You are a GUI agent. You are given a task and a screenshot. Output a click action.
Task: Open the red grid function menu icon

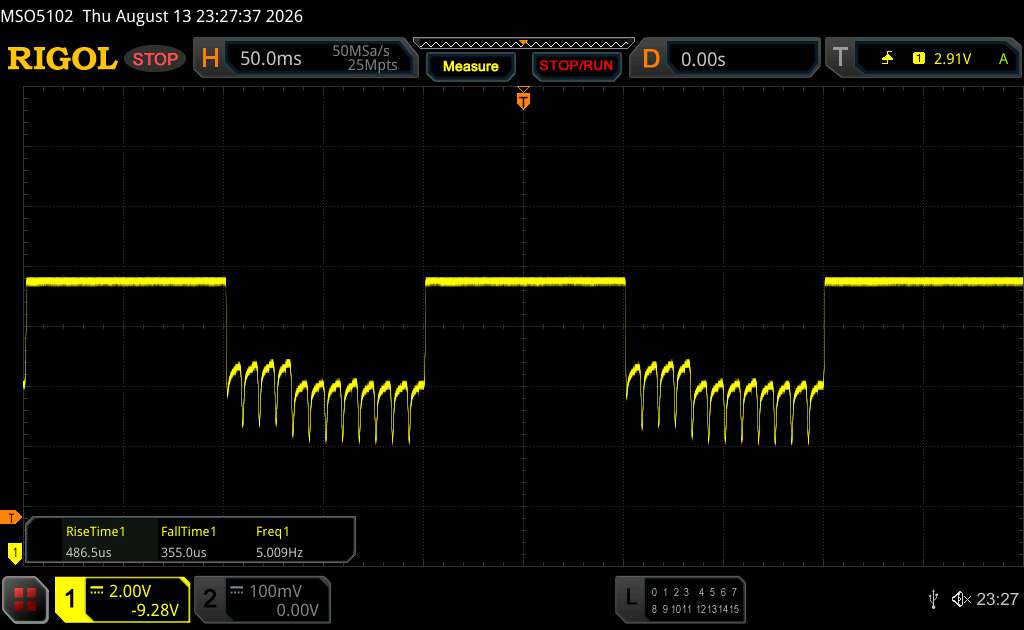[x=25, y=599]
